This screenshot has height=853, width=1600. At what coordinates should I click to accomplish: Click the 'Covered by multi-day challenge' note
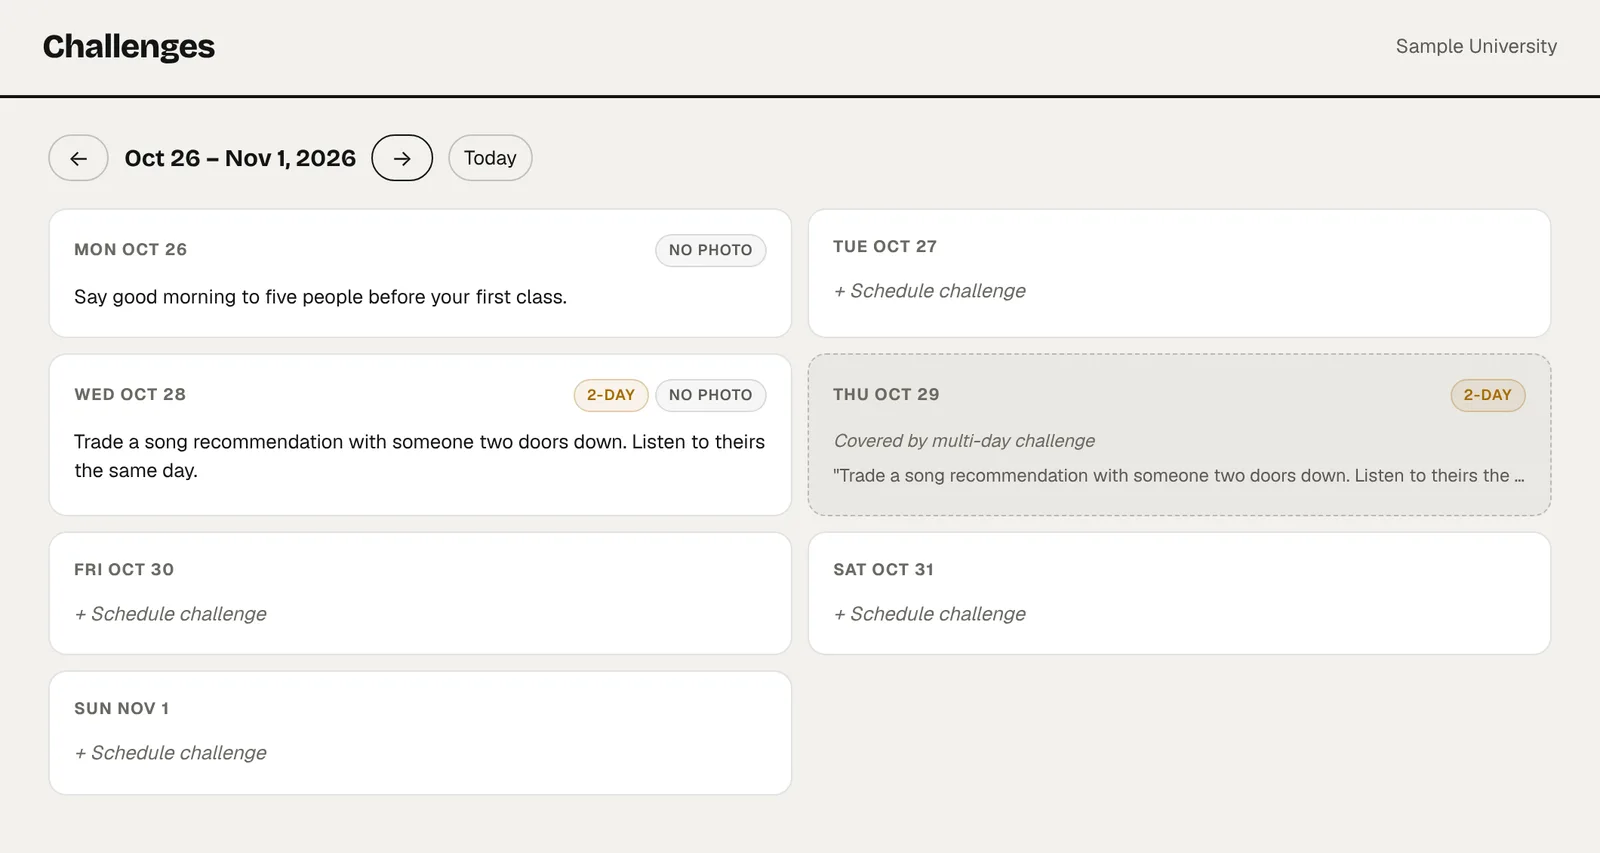[964, 441]
